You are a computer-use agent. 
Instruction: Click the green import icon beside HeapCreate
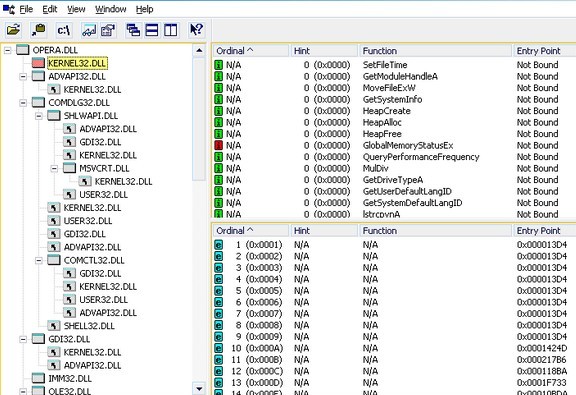(x=219, y=111)
